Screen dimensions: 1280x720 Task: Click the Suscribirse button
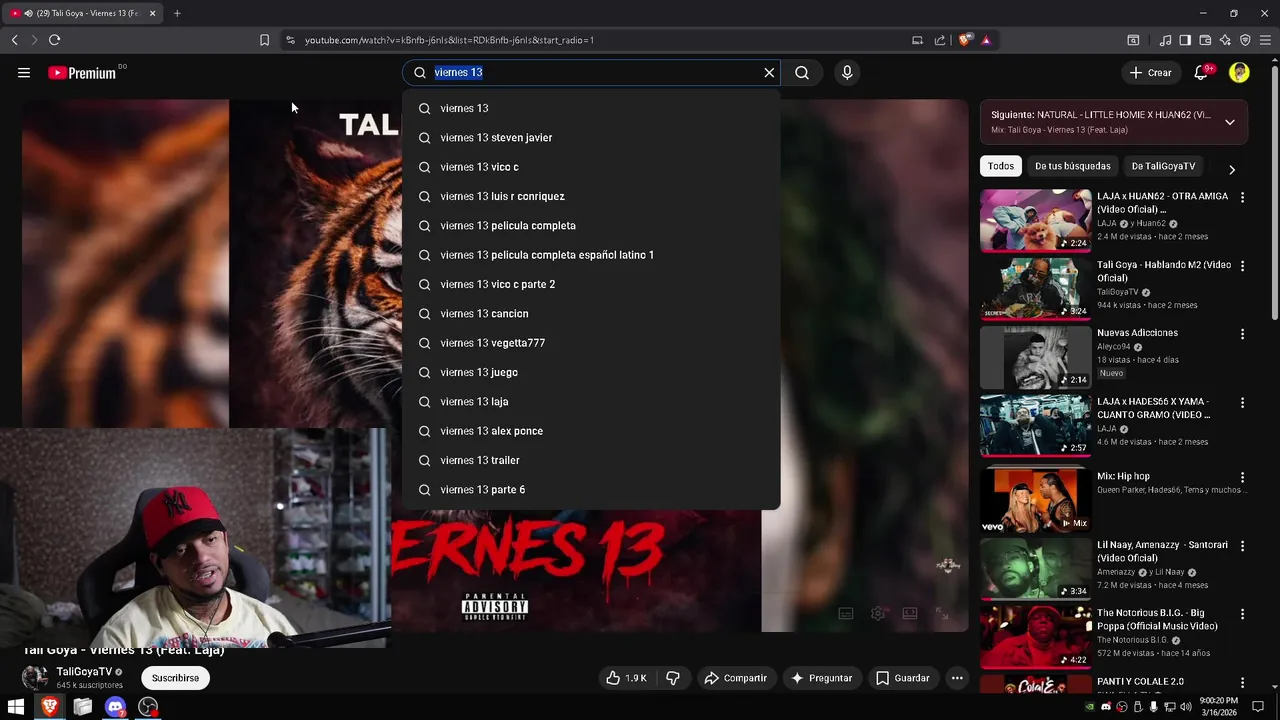pos(175,678)
